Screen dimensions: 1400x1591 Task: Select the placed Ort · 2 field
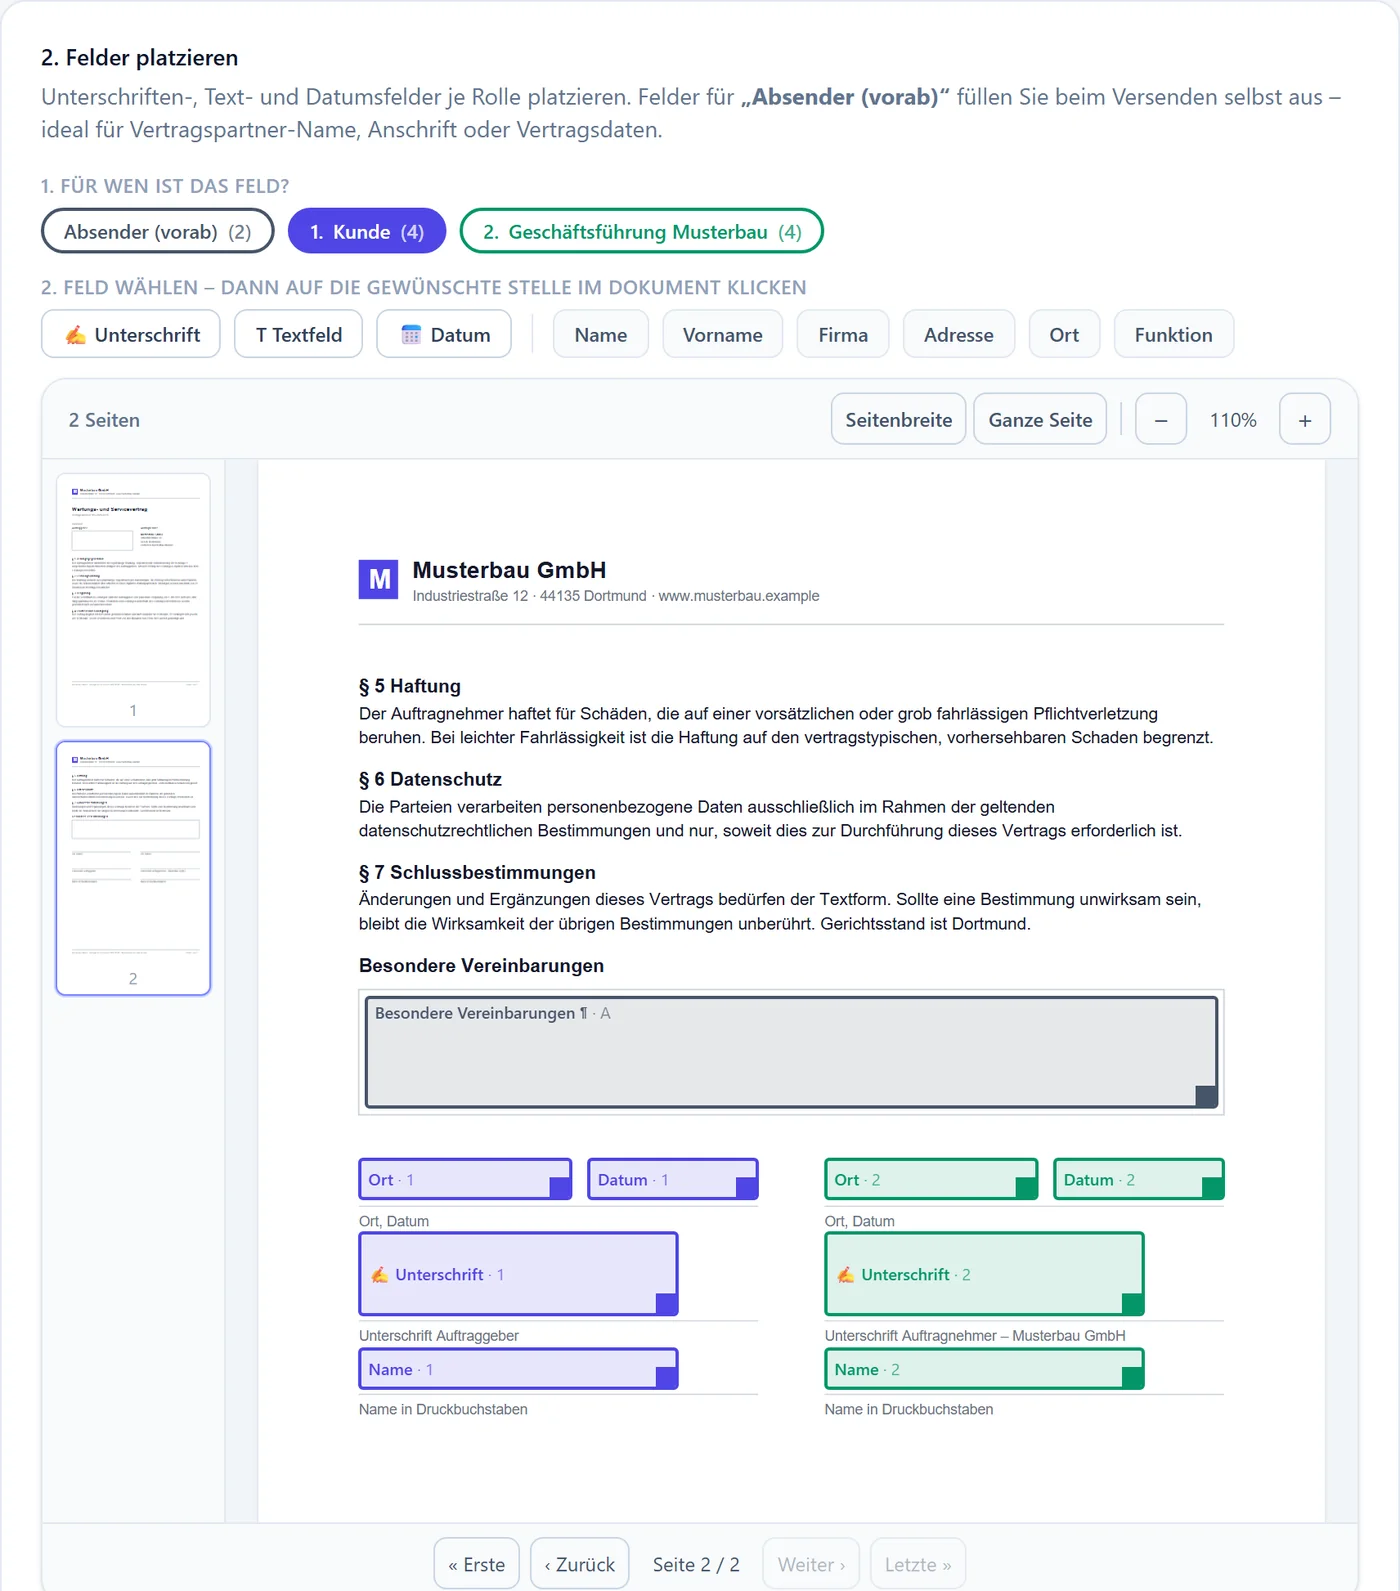coord(931,1179)
